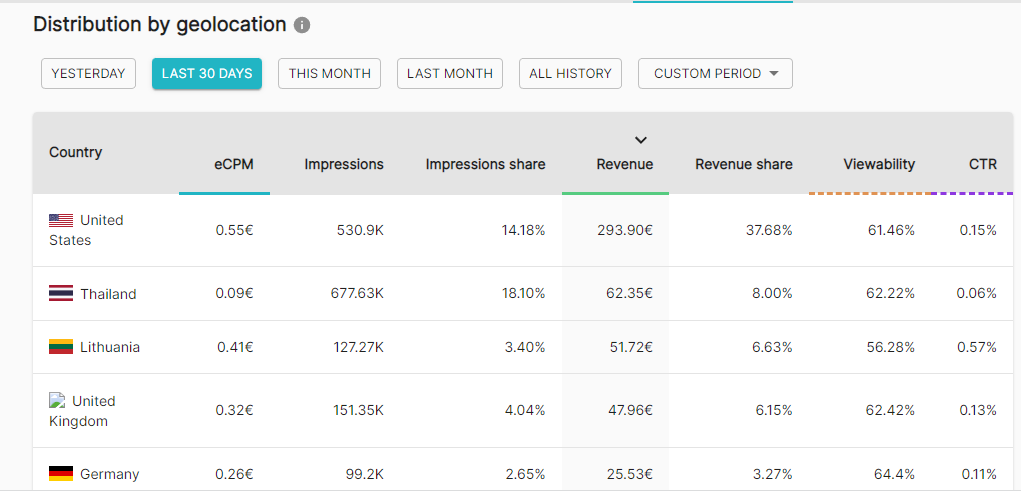Click the 530.9K impressions value

tap(360, 230)
